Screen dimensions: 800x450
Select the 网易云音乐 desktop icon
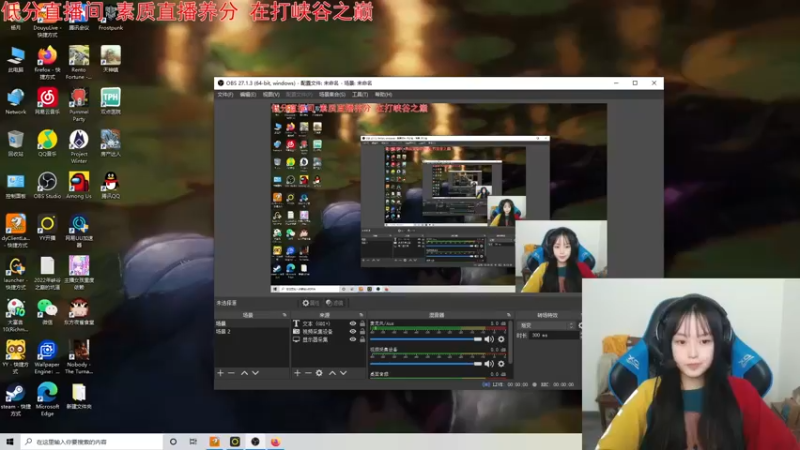[47, 101]
